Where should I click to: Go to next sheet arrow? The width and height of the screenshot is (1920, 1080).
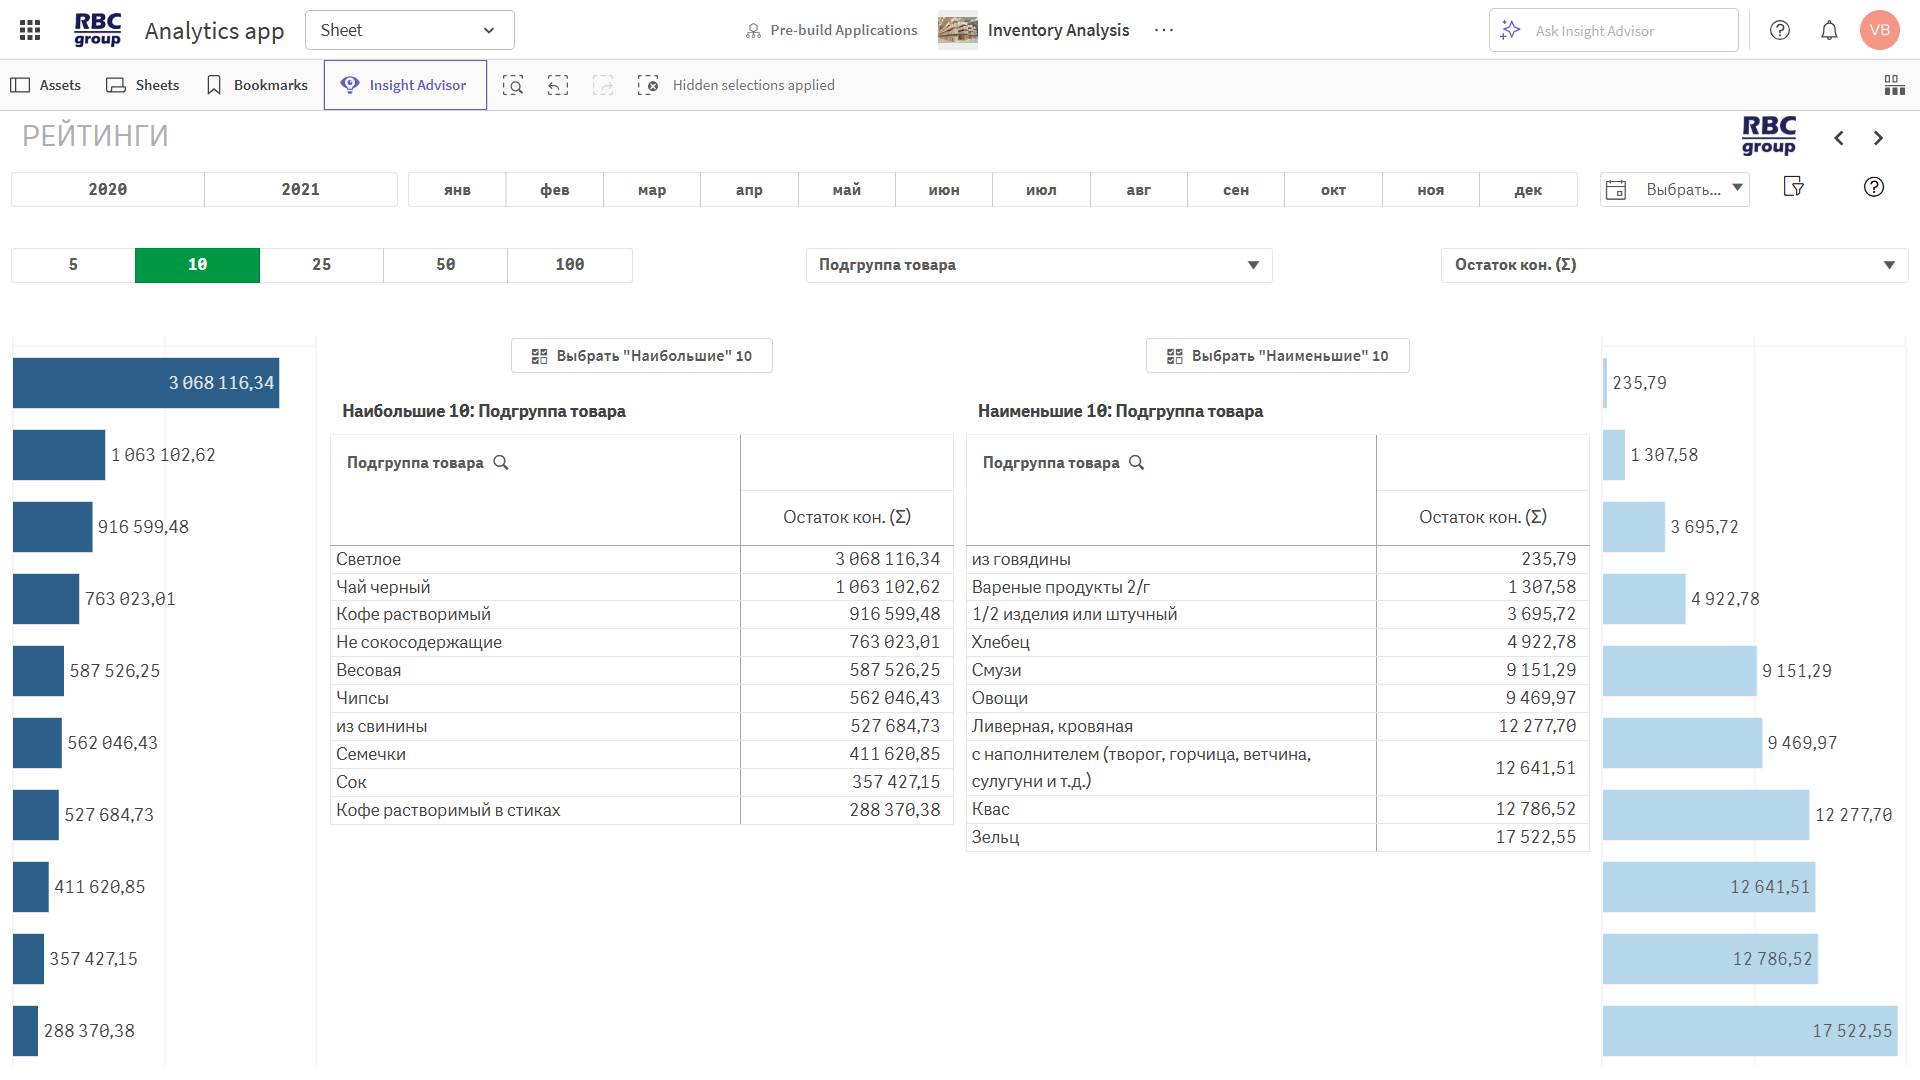1878,138
